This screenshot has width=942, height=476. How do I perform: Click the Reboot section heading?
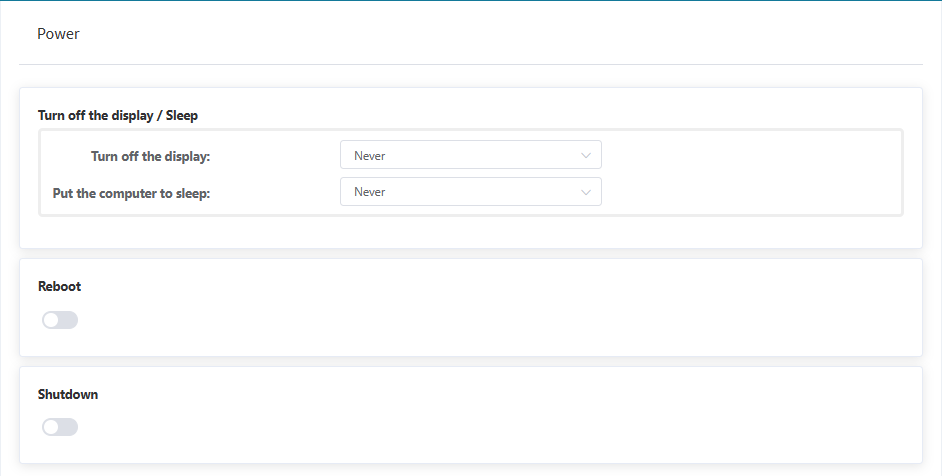pos(59,286)
